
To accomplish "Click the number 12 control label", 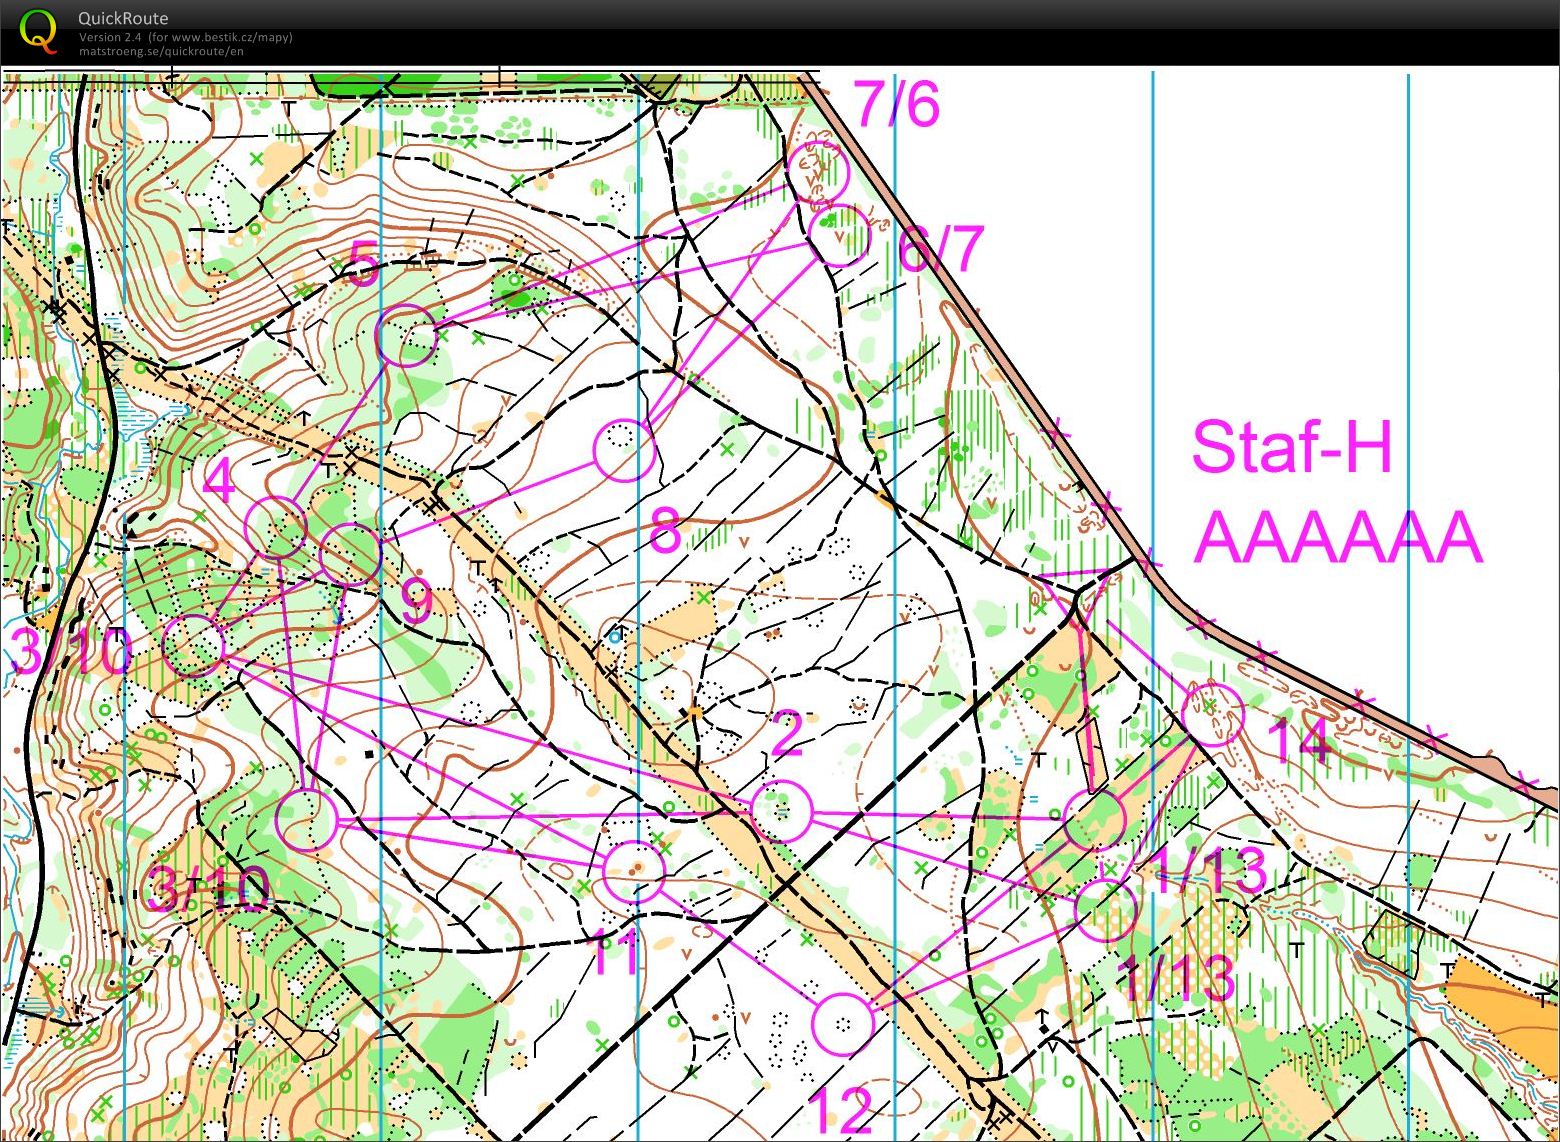I will tap(838, 1109).
